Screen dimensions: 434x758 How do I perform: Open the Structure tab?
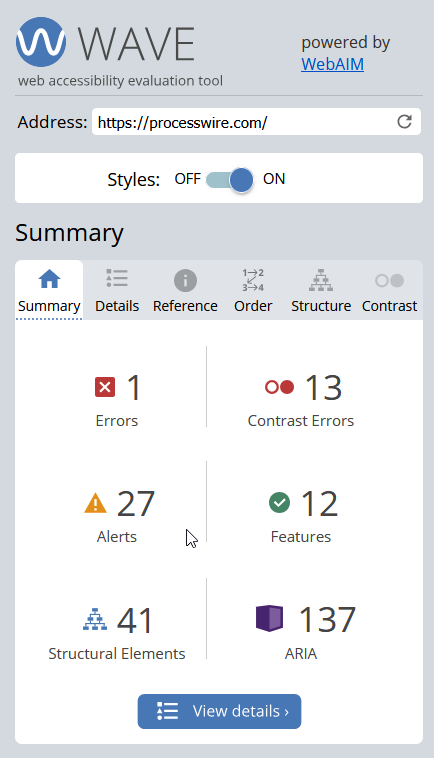(x=321, y=291)
